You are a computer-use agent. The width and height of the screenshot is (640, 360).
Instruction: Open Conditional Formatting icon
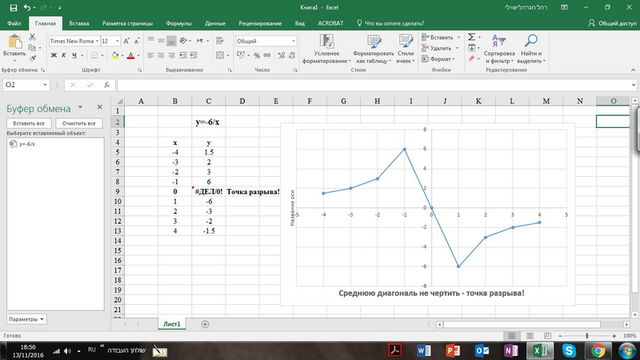pos(327,42)
